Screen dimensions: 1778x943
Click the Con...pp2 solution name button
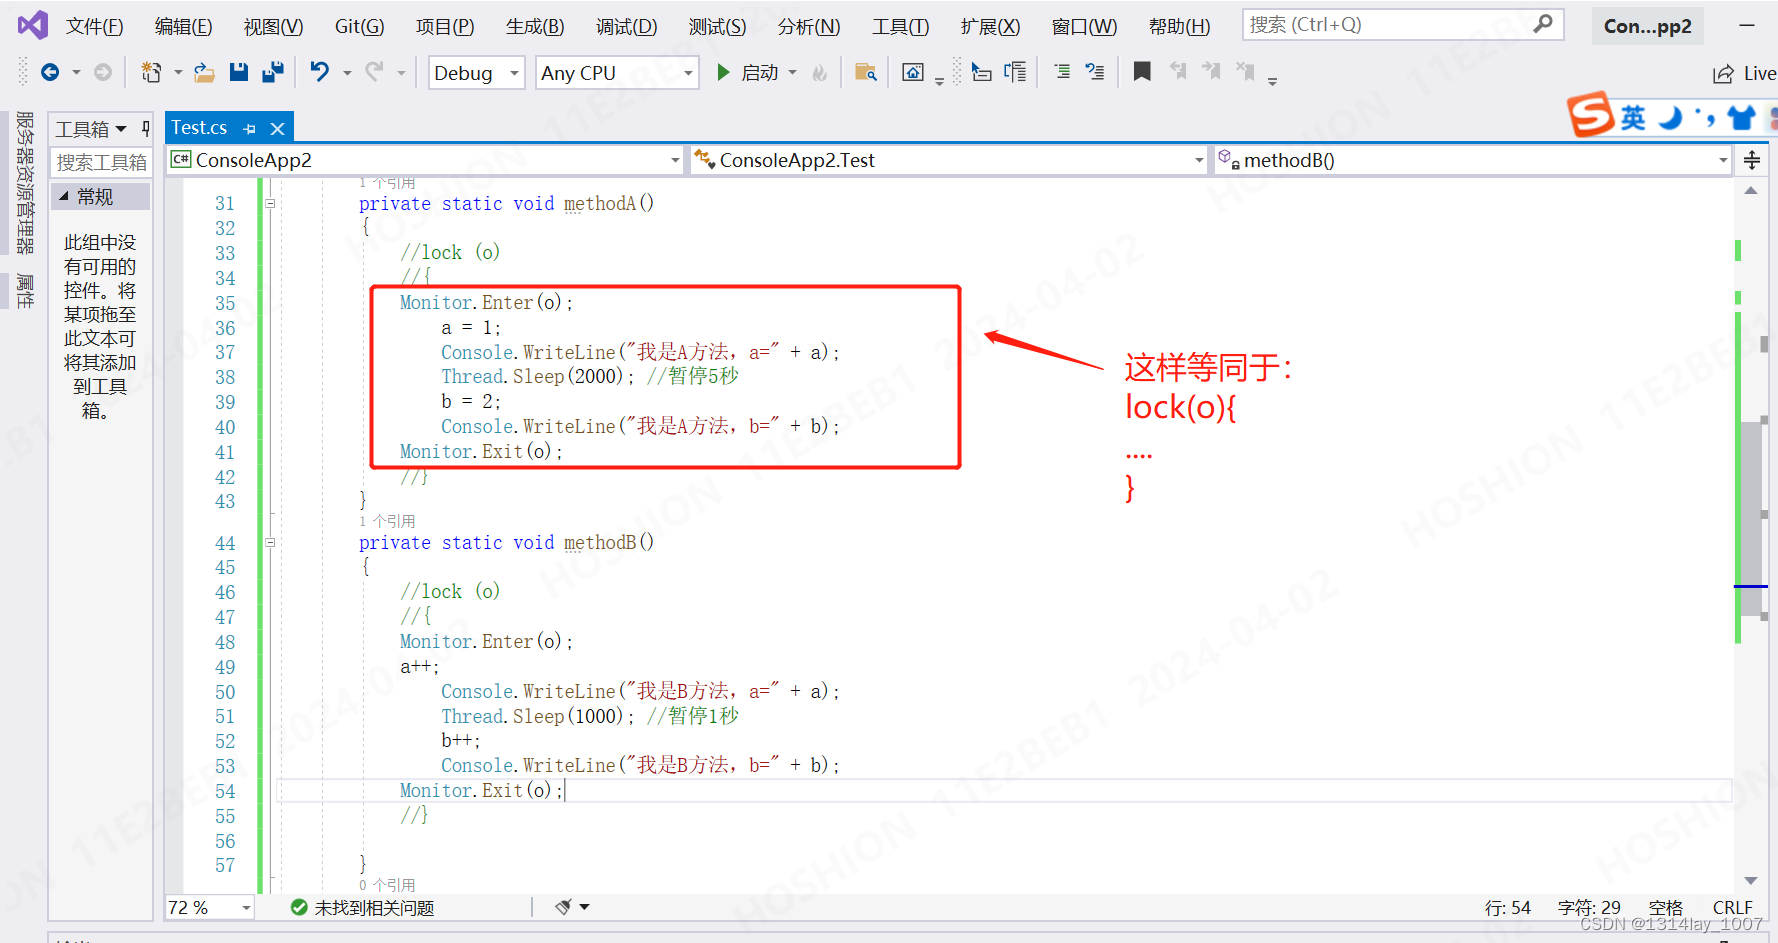(1647, 26)
